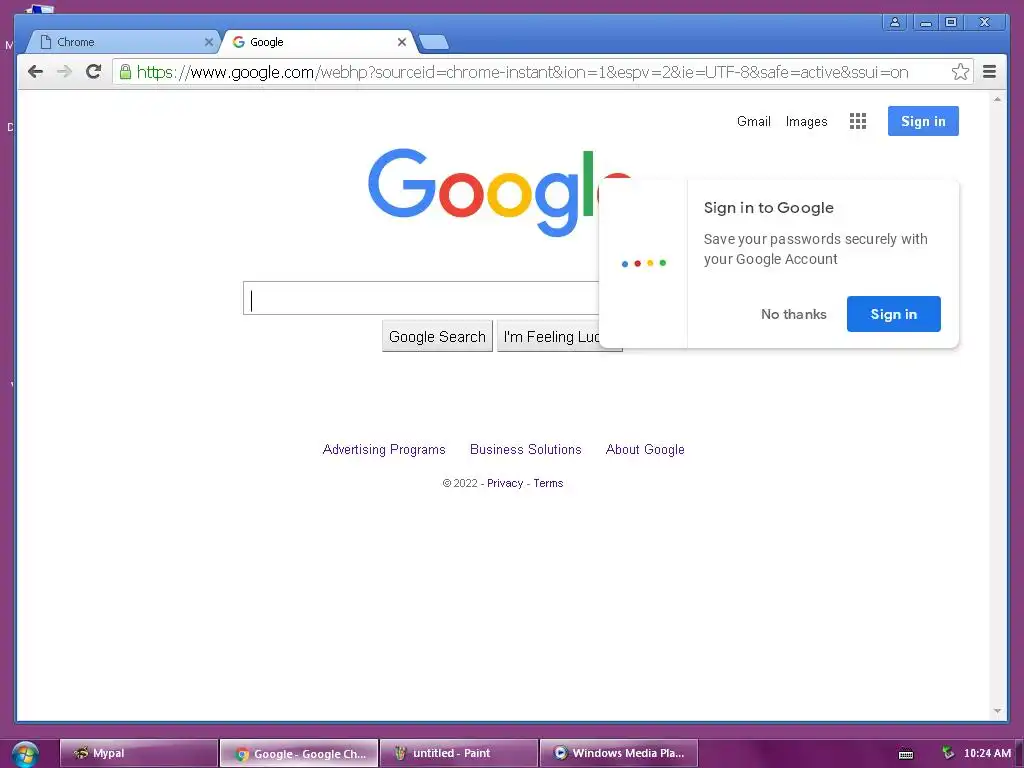Open Gmail link
The width and height of the screenshot is (1024, 768).
click(x=754, y=121)
